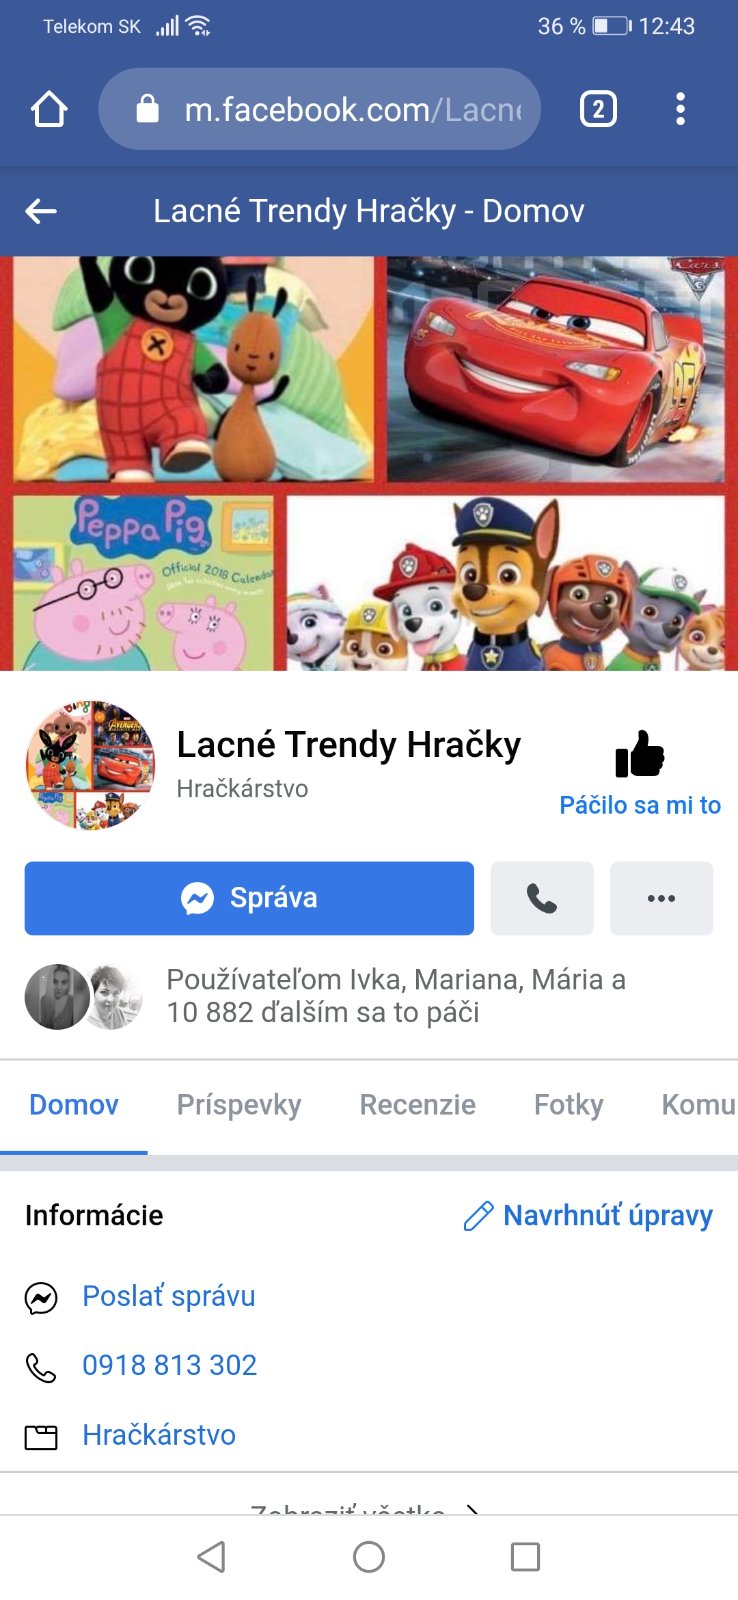Switch to the Príspevky tab

239,1105
